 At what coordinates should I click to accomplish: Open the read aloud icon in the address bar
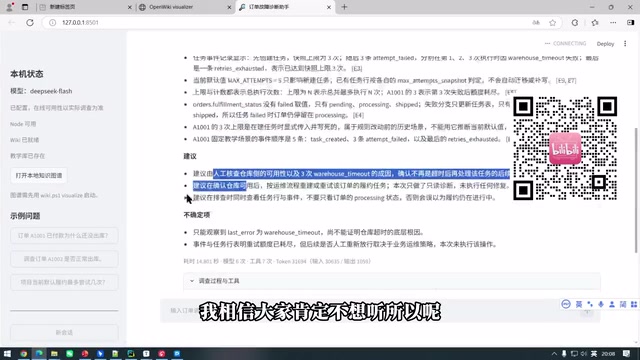[x=536, y=23]
